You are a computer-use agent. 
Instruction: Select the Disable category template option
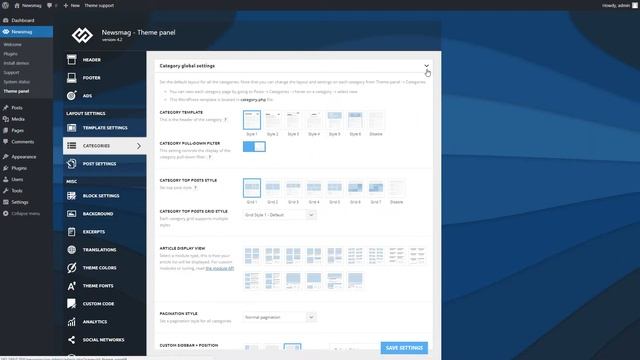click(x=376, y=120)
